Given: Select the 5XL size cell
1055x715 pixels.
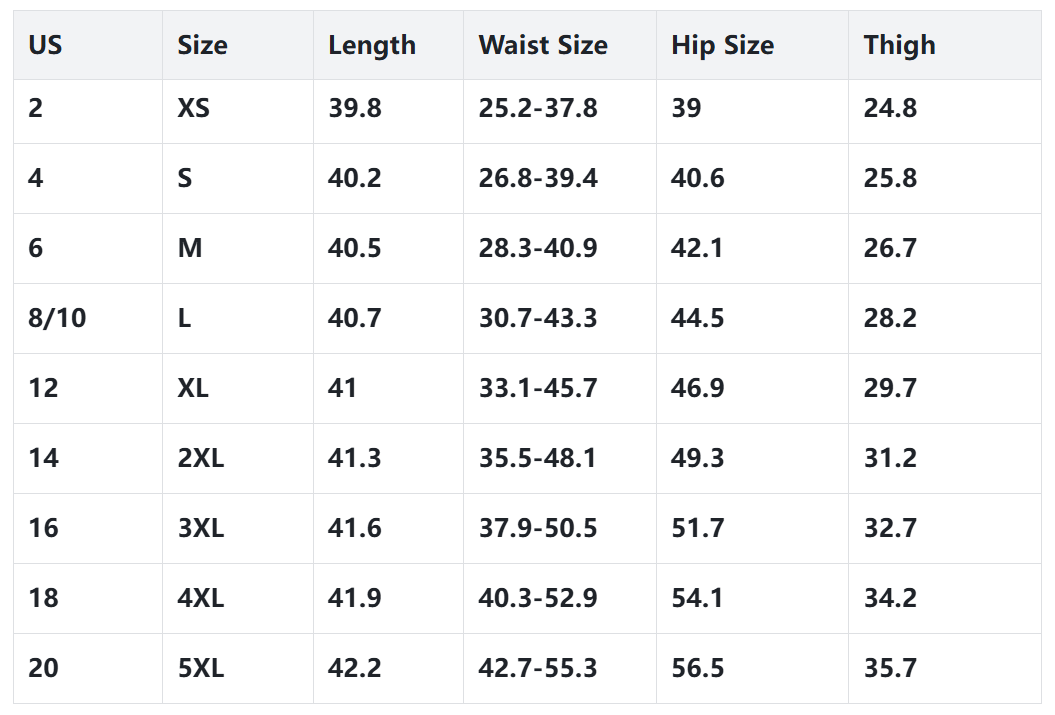Looking at the screenshot, I should [201, 668].
